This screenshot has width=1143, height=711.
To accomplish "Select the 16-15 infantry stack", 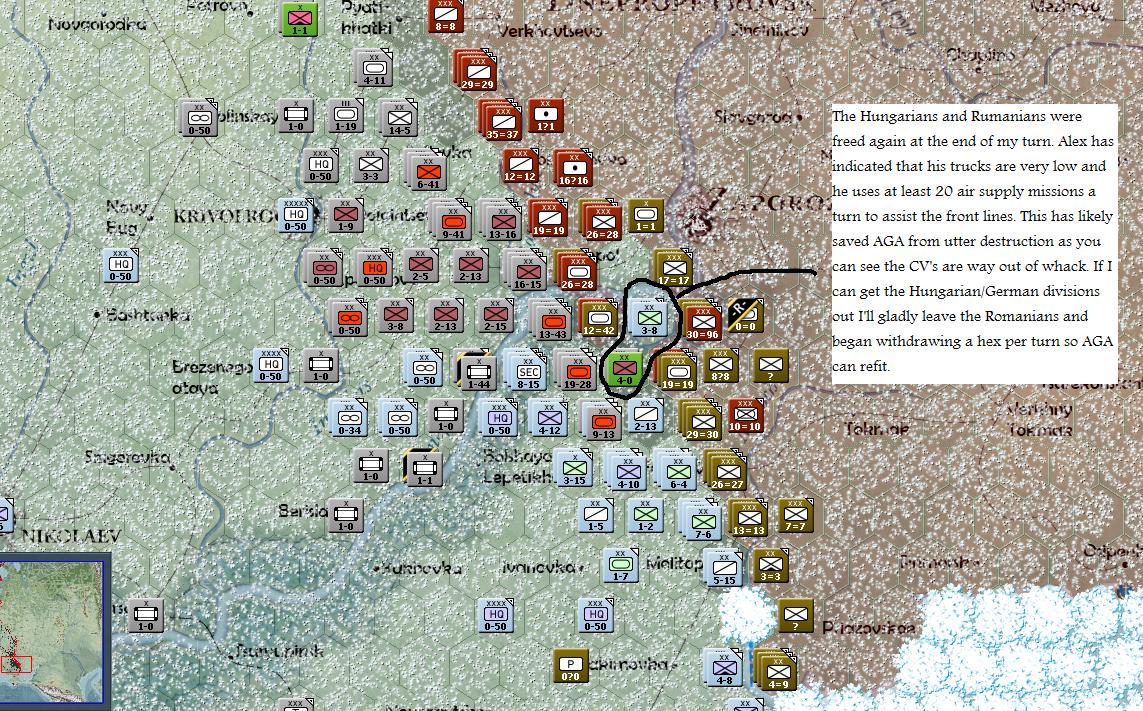I will [x=526, y=271].
